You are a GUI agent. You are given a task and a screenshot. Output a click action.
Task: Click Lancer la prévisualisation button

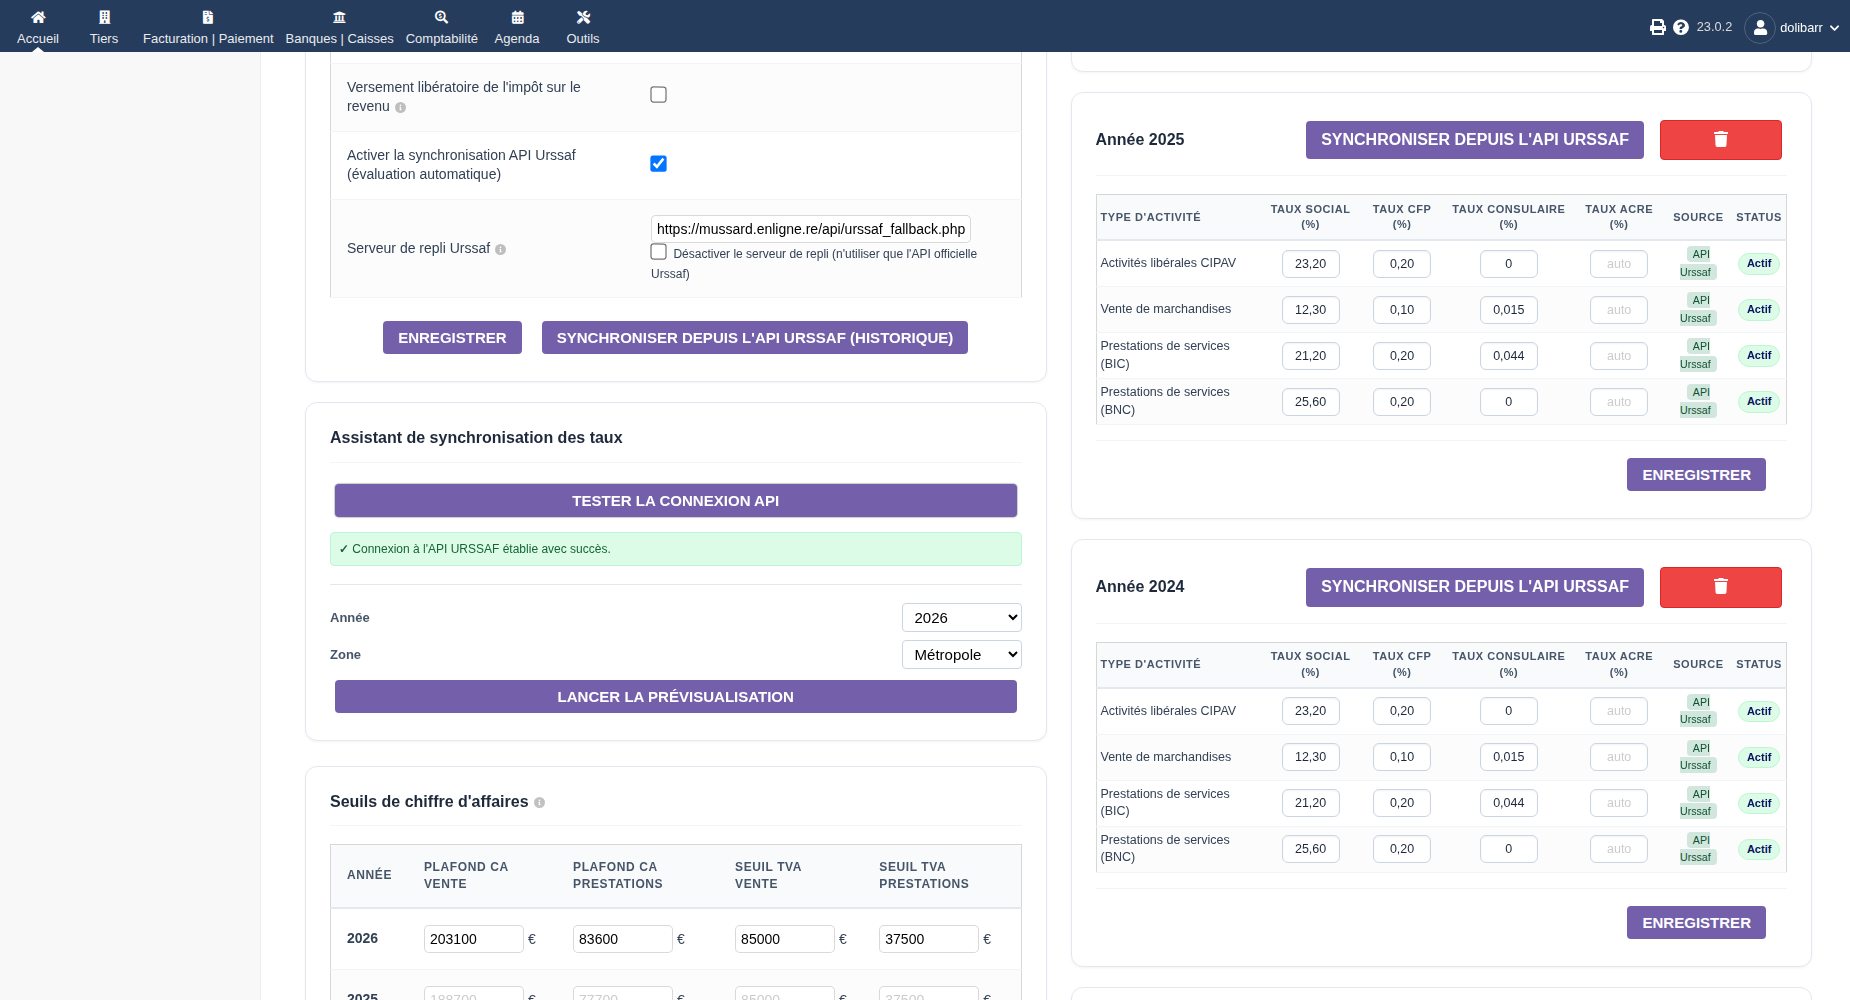pyautogui.click(x=676, y=697)
